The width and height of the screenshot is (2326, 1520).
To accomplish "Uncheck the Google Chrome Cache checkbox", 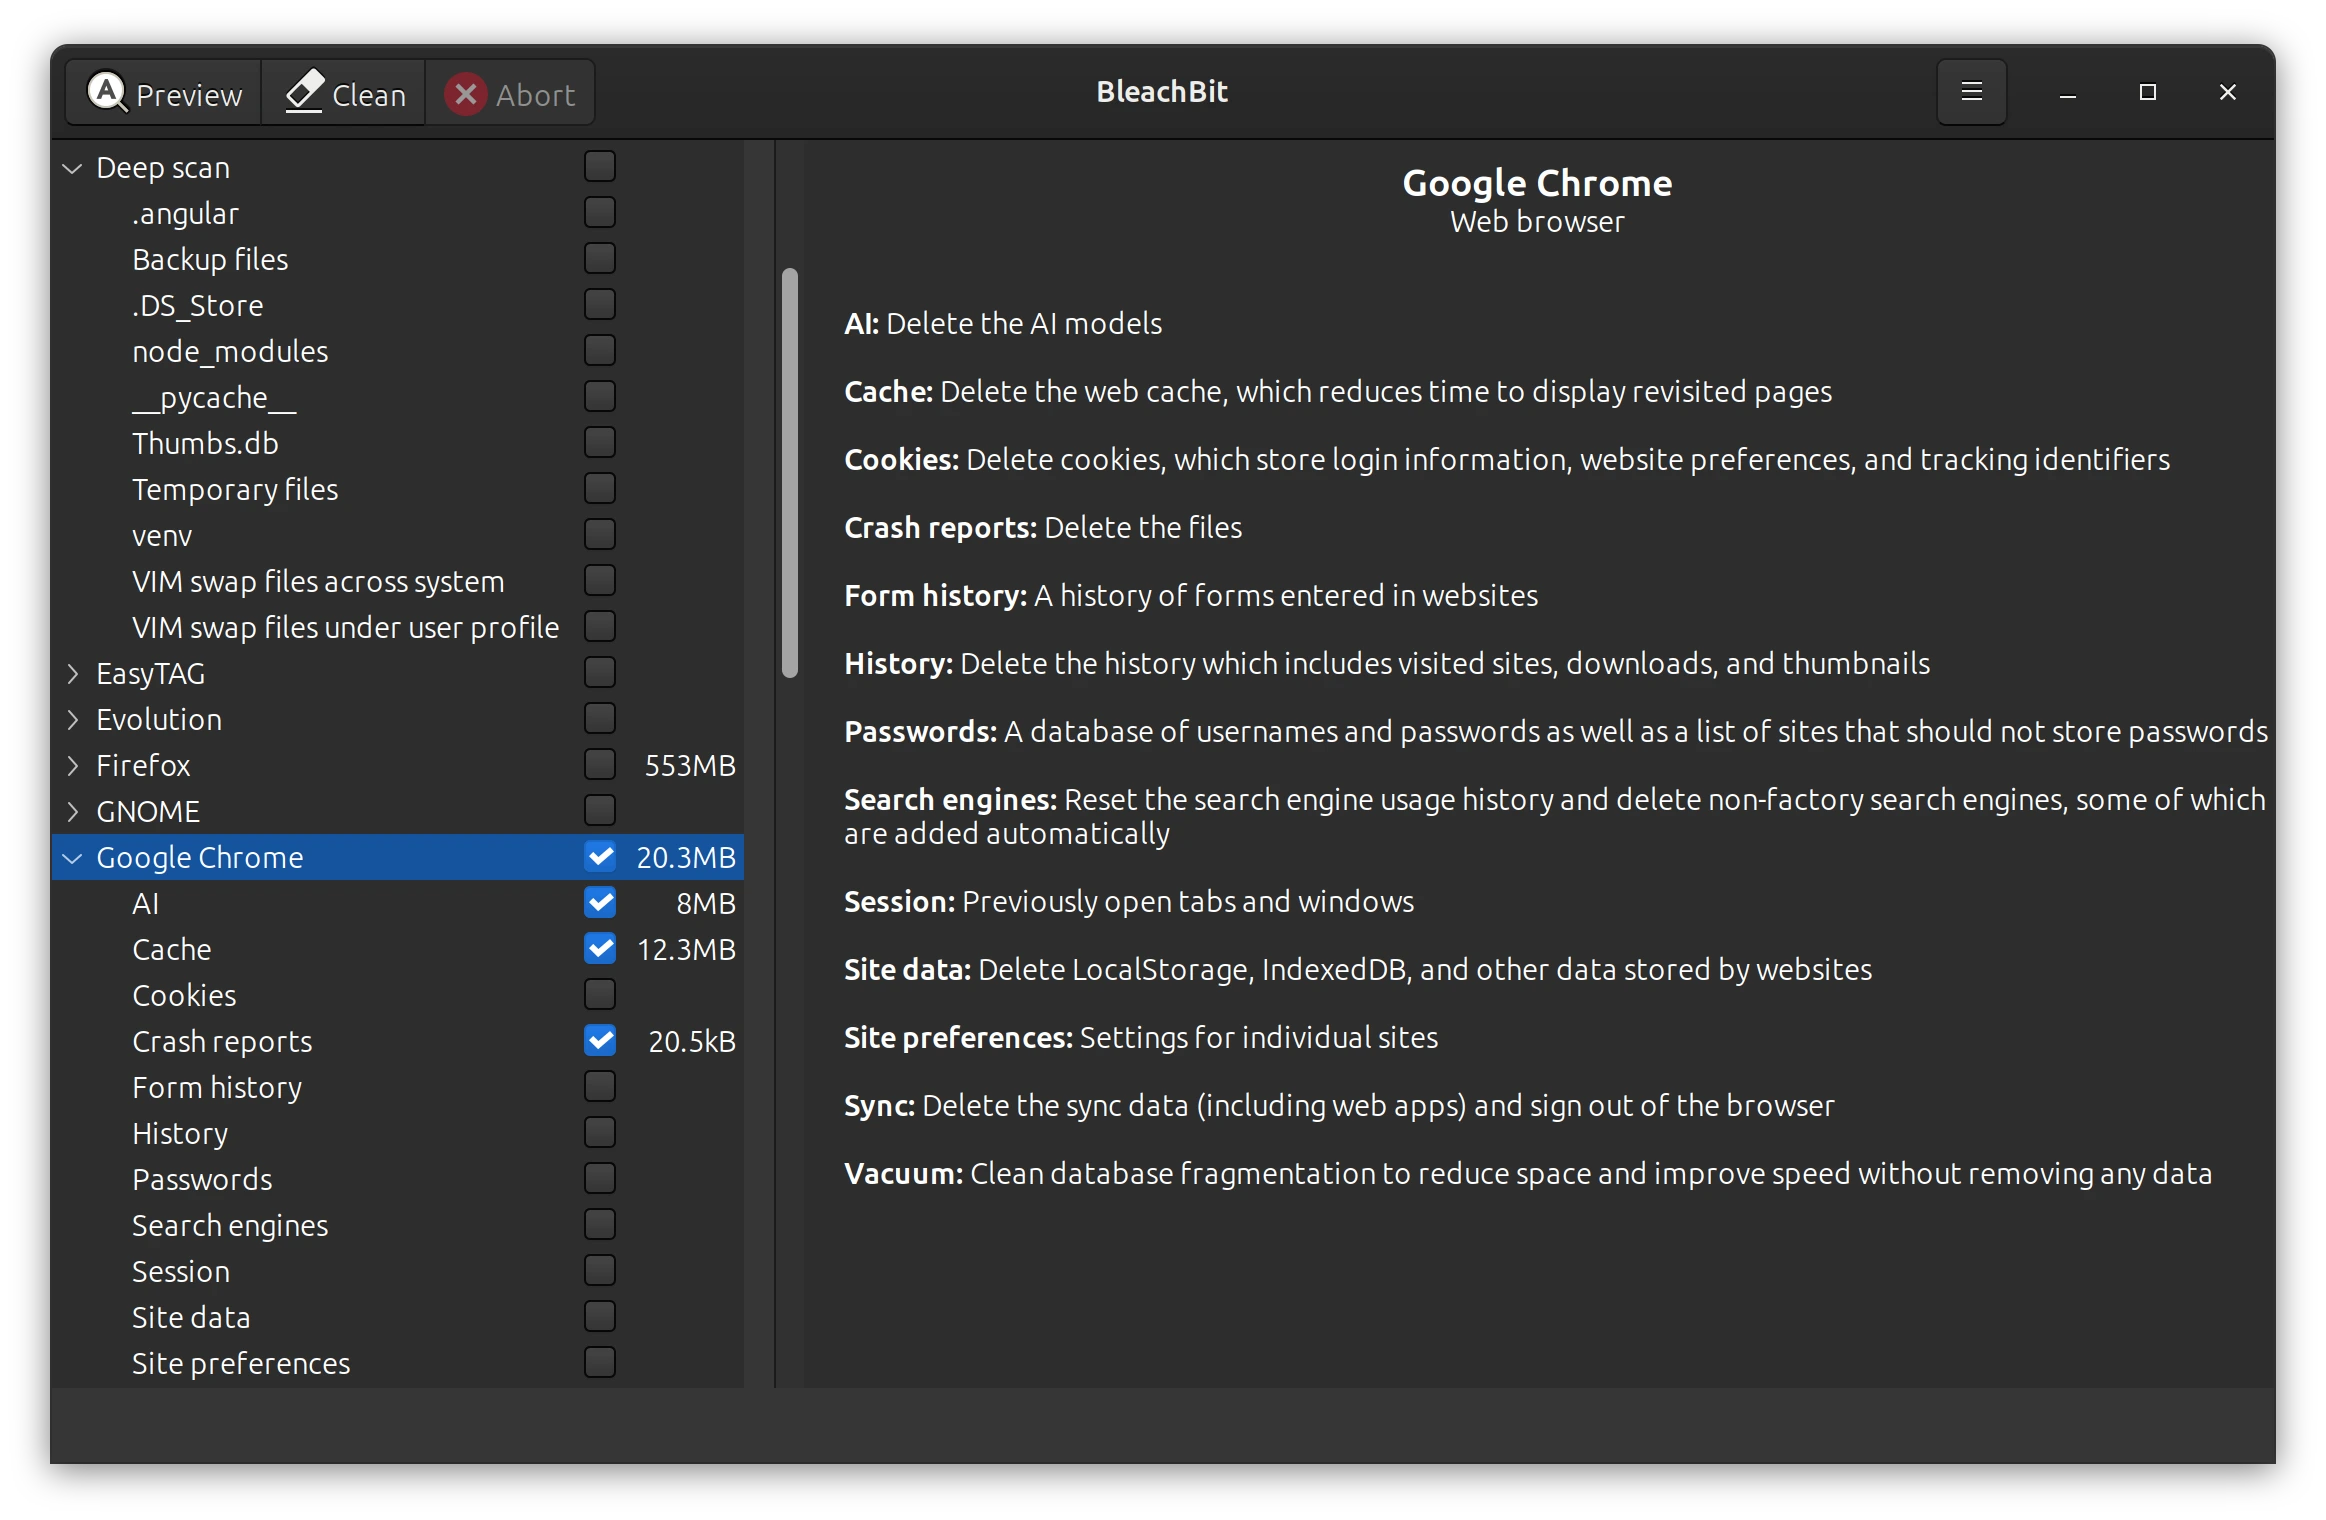I will (600, 948).
